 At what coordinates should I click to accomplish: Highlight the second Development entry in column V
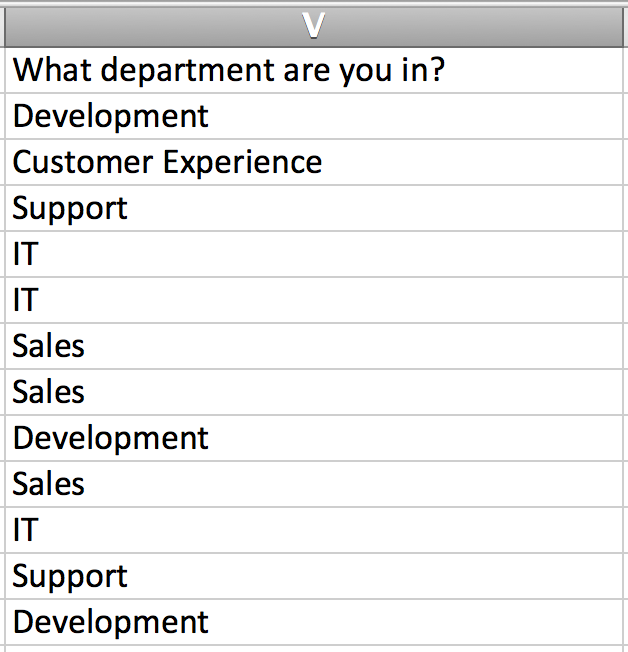click(111, 439)
